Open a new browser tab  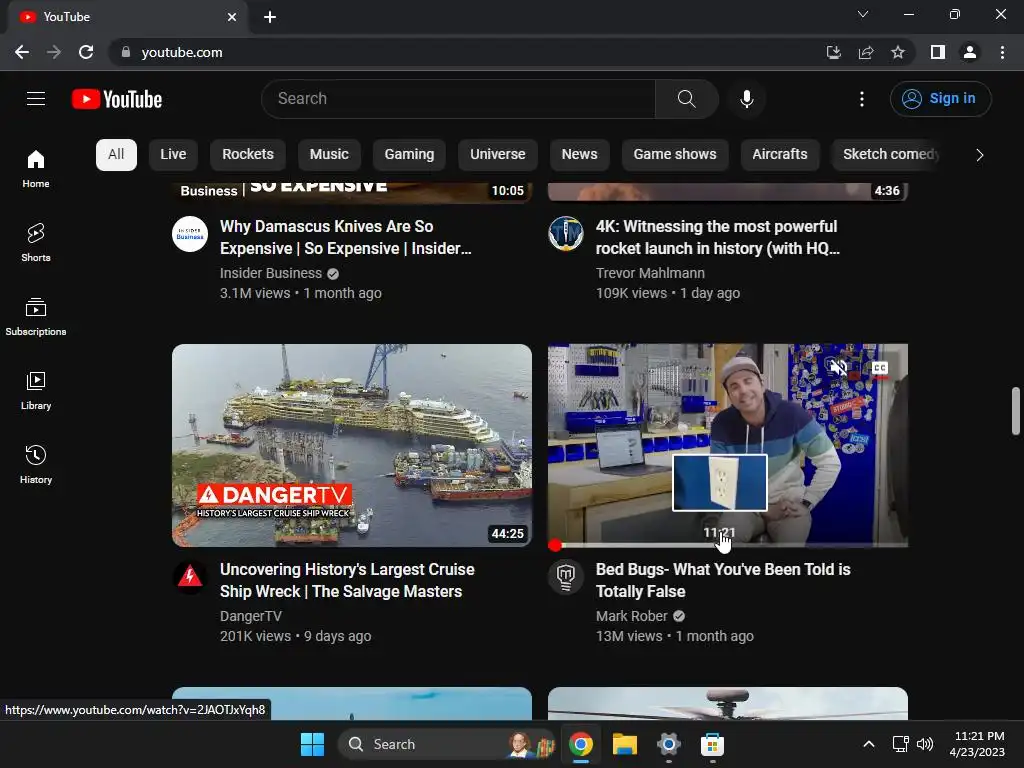point(270,17)
